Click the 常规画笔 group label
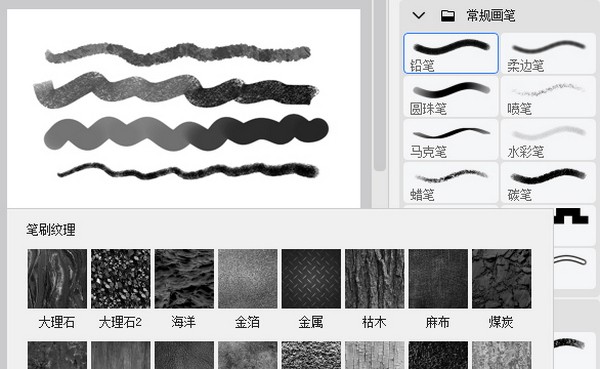 (x=491, y=16)
